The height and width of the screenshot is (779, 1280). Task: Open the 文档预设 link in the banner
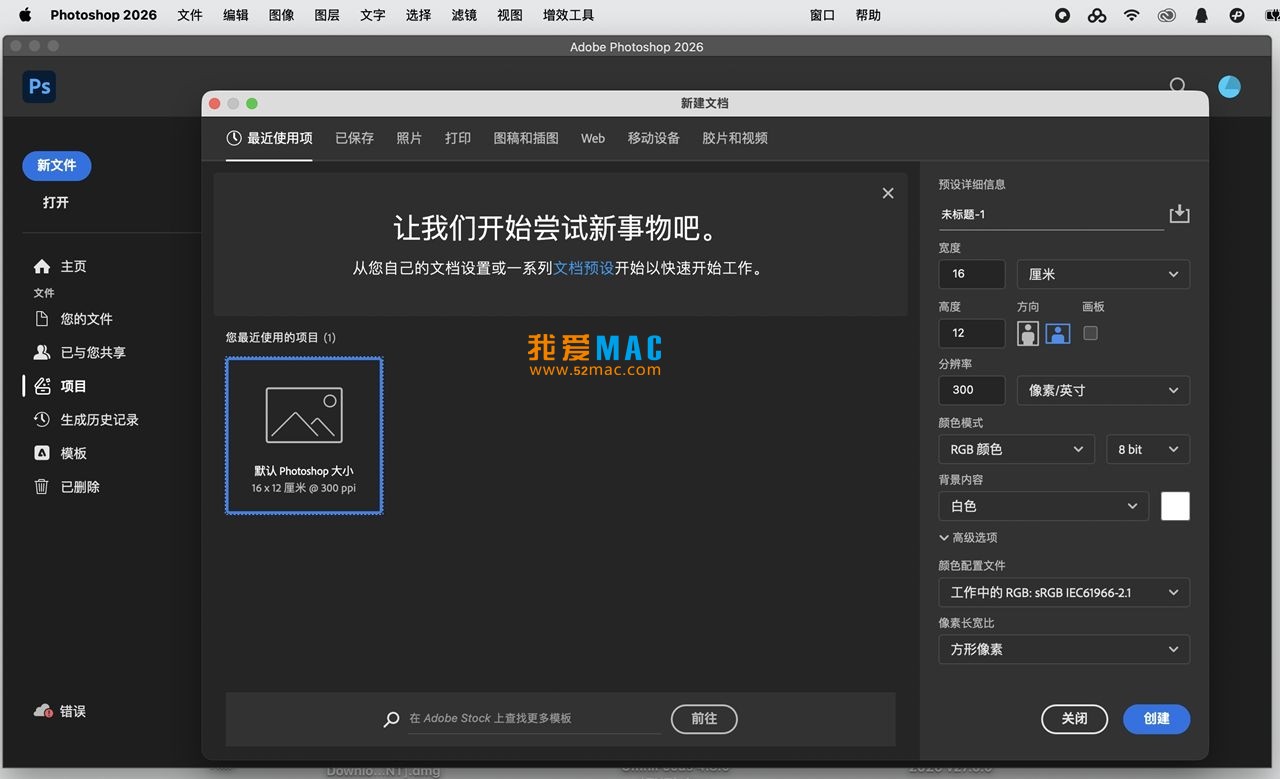[x=584, y=268]
